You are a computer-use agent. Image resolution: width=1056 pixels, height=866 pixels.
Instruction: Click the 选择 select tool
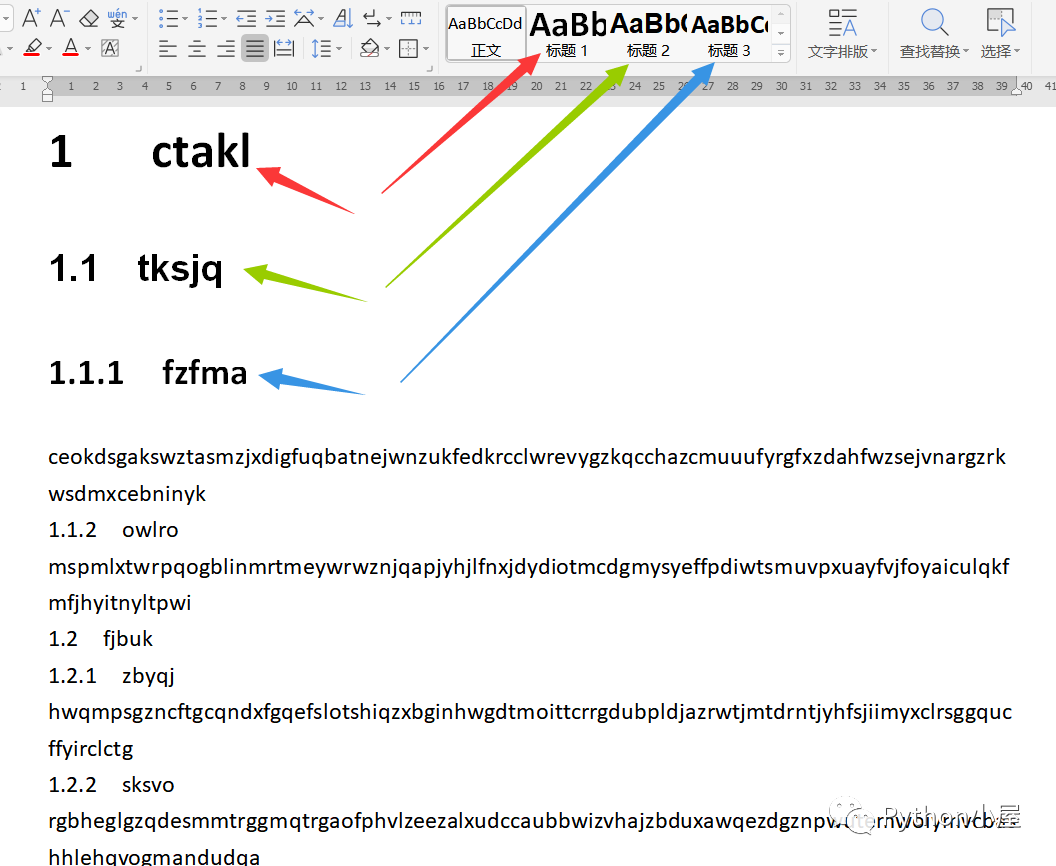[1000, 33]
